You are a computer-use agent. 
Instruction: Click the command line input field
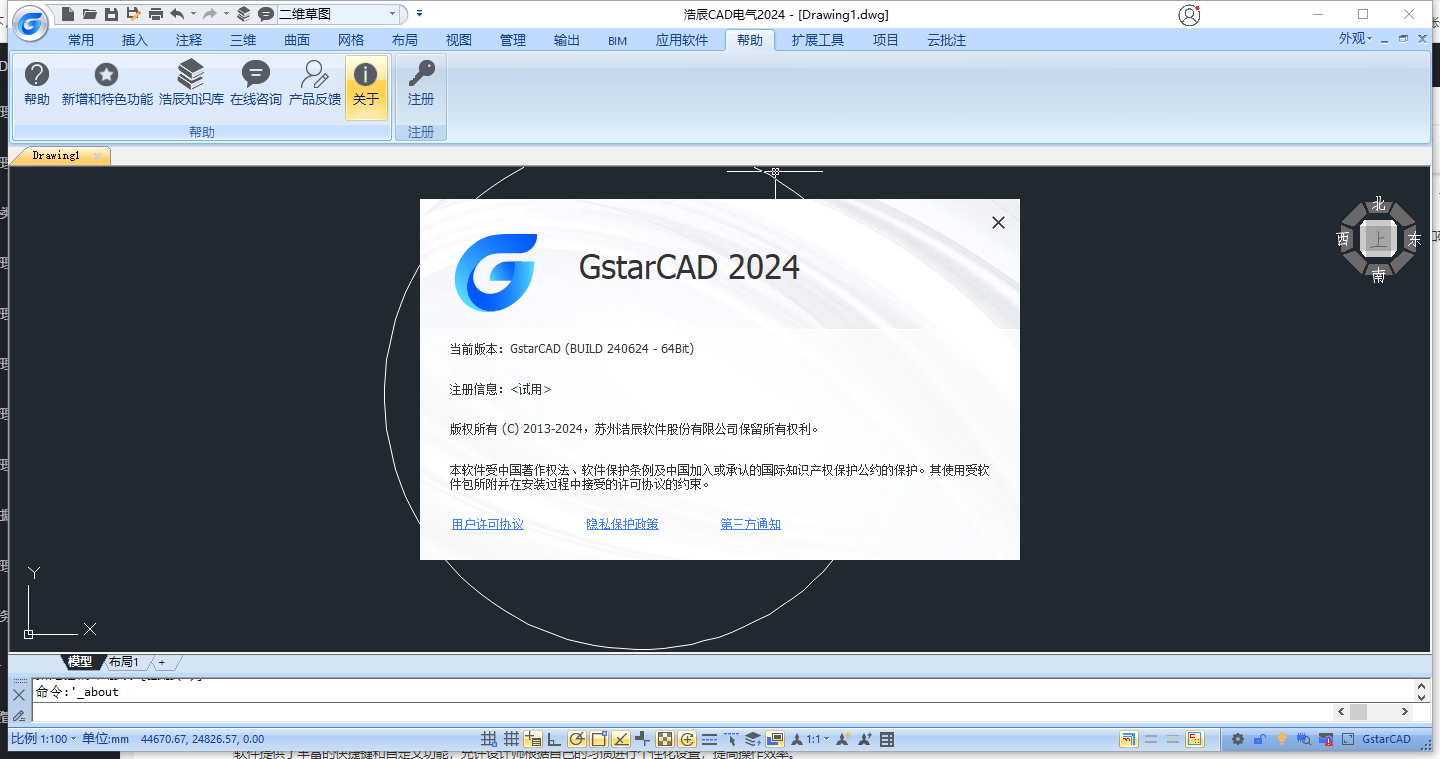coord(683,712)
